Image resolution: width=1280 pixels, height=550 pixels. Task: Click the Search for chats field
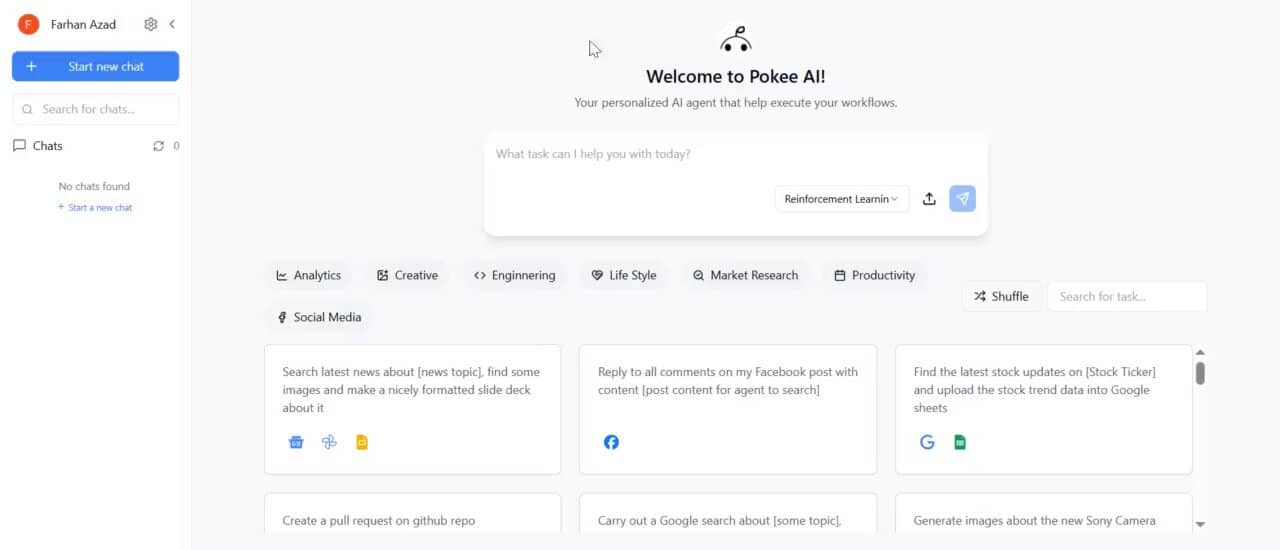click(x=96, y=110)
